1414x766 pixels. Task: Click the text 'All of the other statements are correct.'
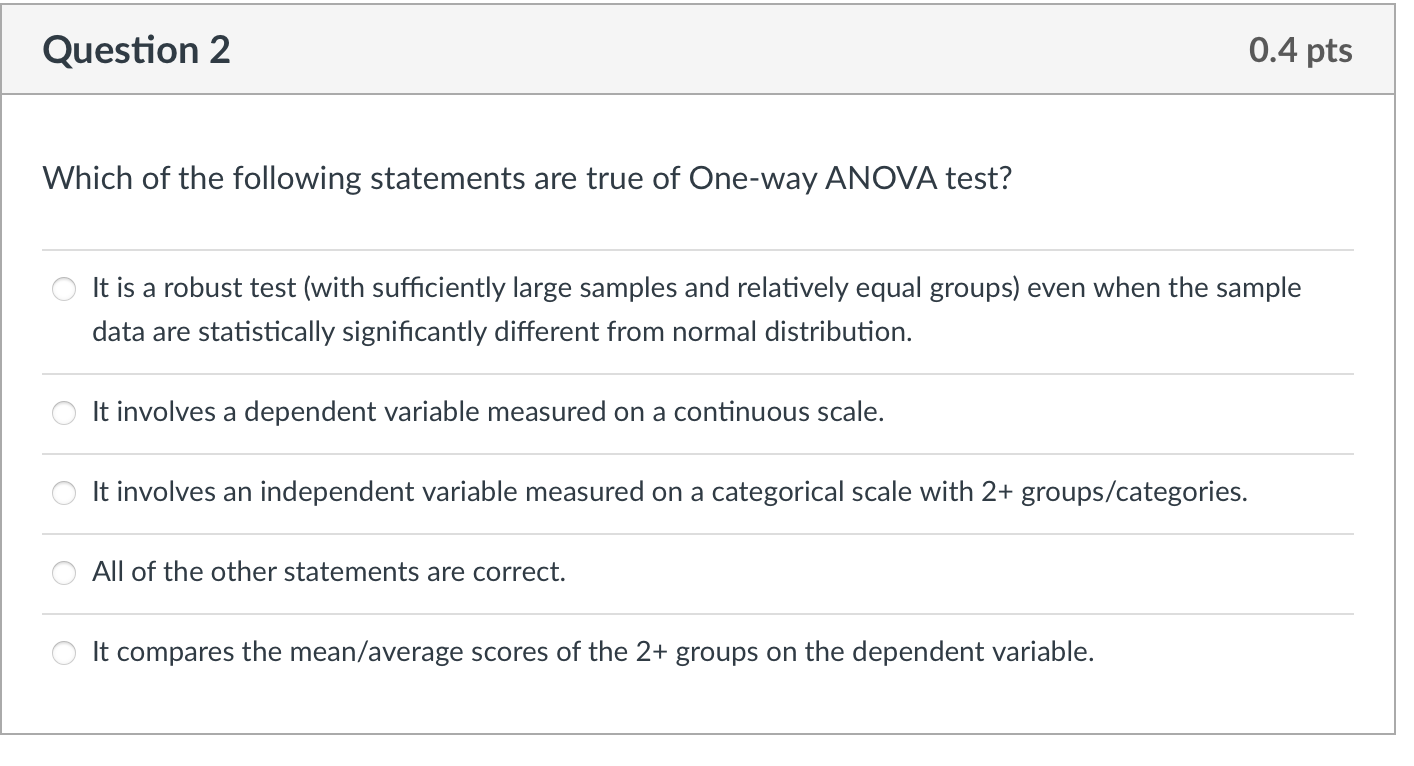point(329,572)
